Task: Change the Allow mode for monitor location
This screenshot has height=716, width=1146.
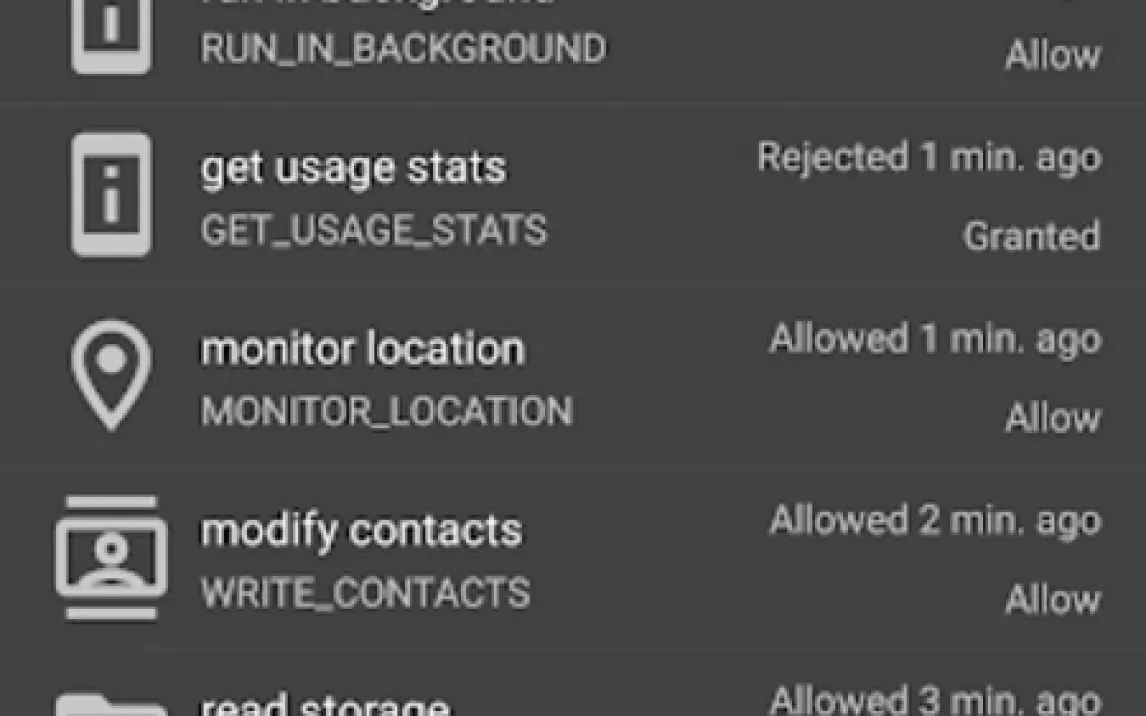Action: coord(1052,417)
